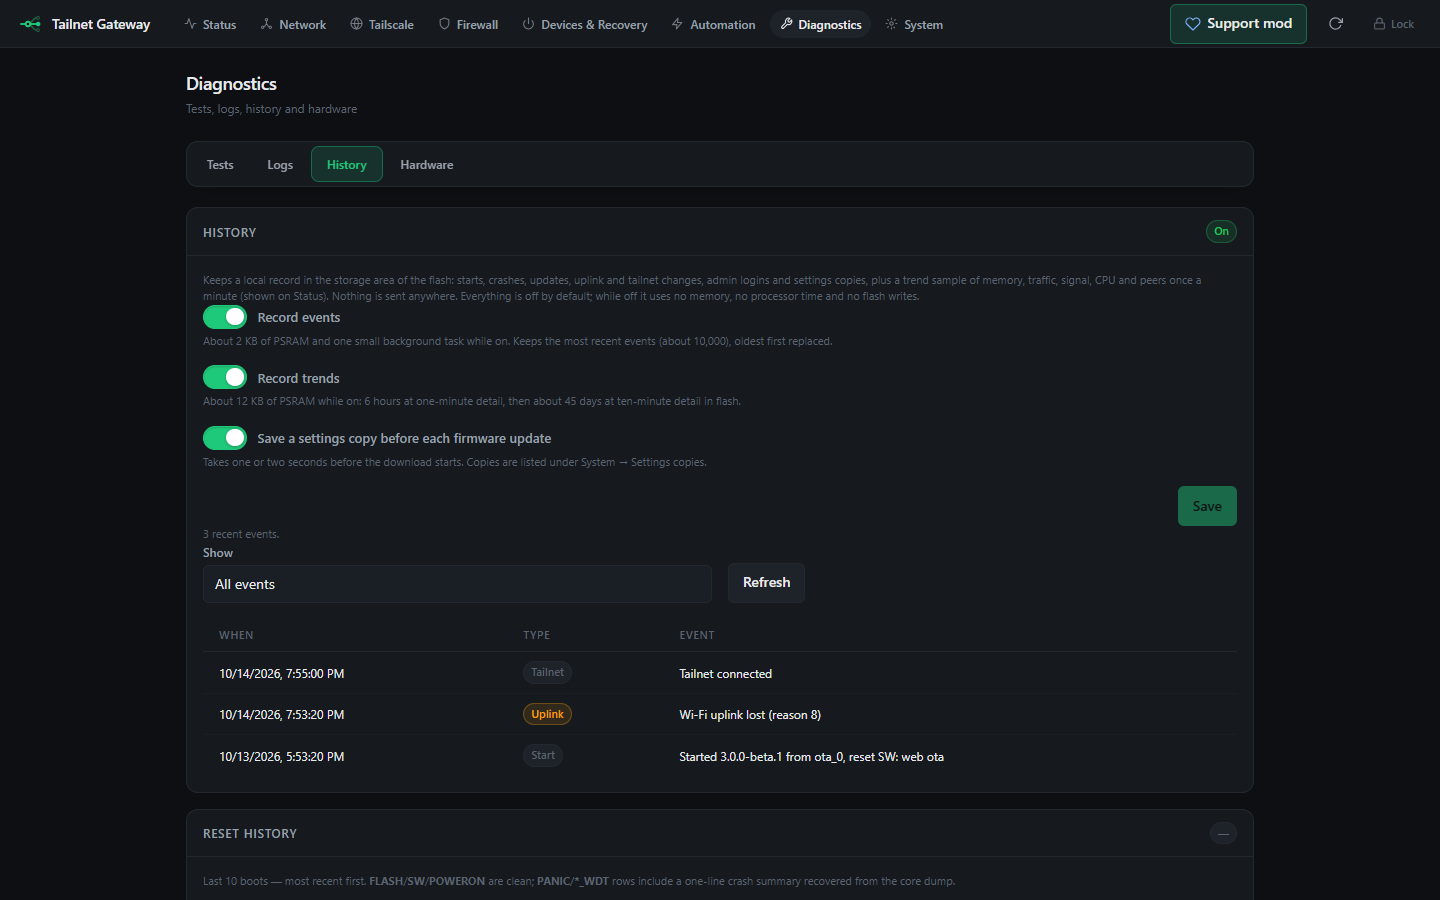Open the Status page in navigation
The height and width of the screenshot is (900, 1440).
pos(210,24)
